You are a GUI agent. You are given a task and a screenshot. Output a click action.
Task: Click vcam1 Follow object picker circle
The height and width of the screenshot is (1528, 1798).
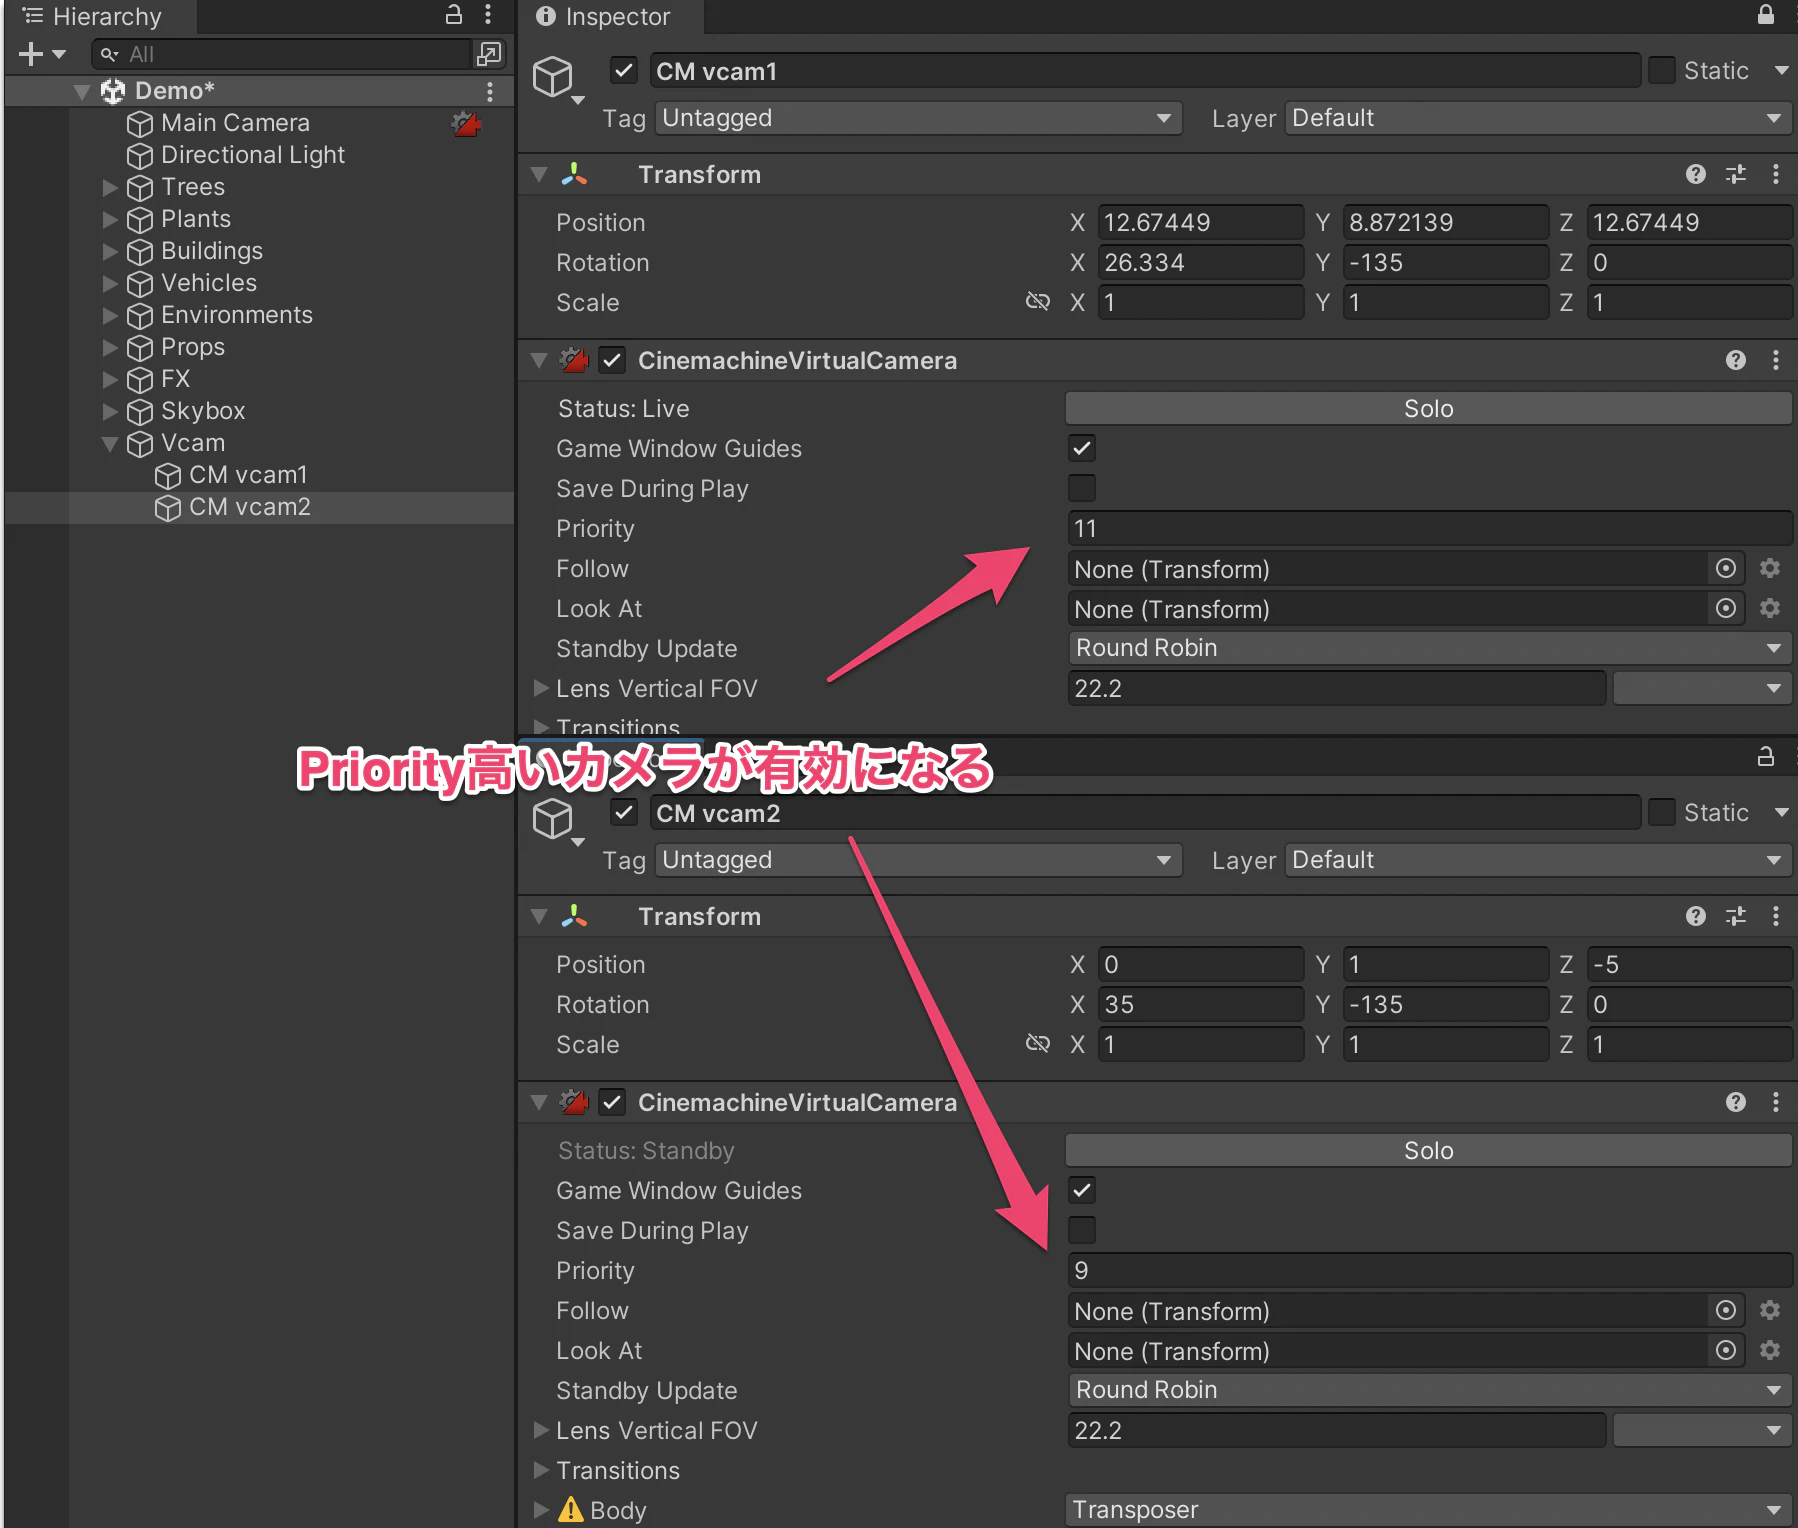pyautogui.click(x=1726, y=569)
